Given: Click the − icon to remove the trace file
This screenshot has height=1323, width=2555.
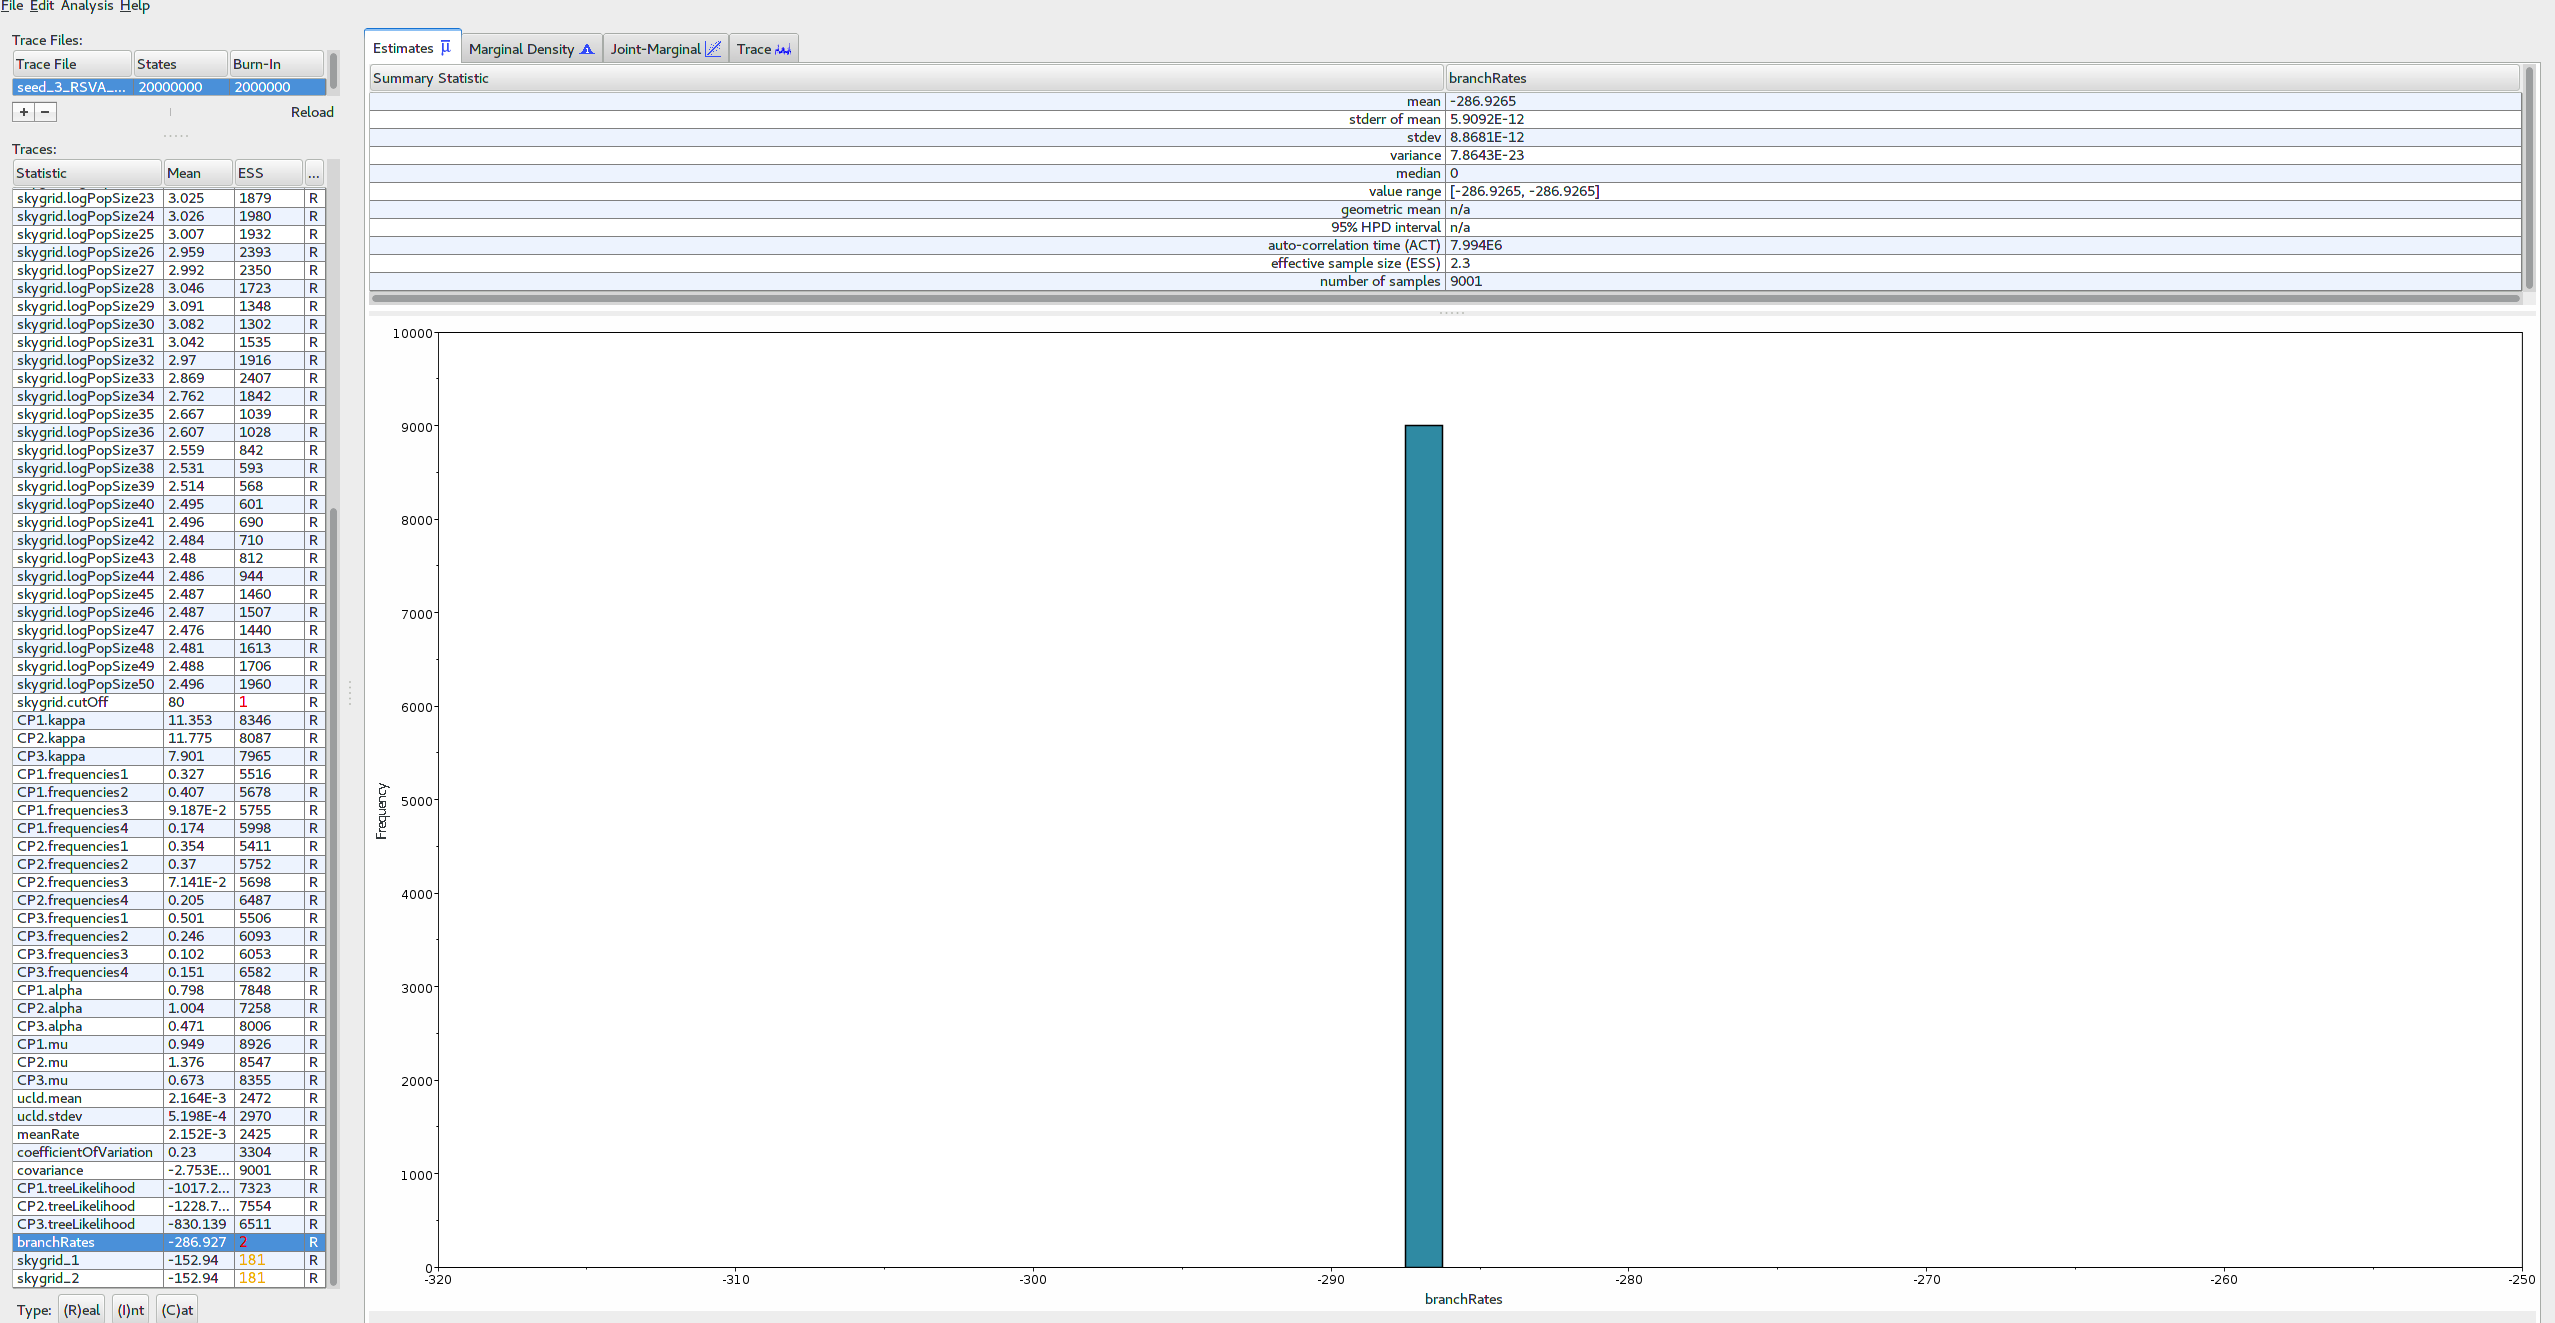Looking at the screenshot, I should (x=44, y=111).
